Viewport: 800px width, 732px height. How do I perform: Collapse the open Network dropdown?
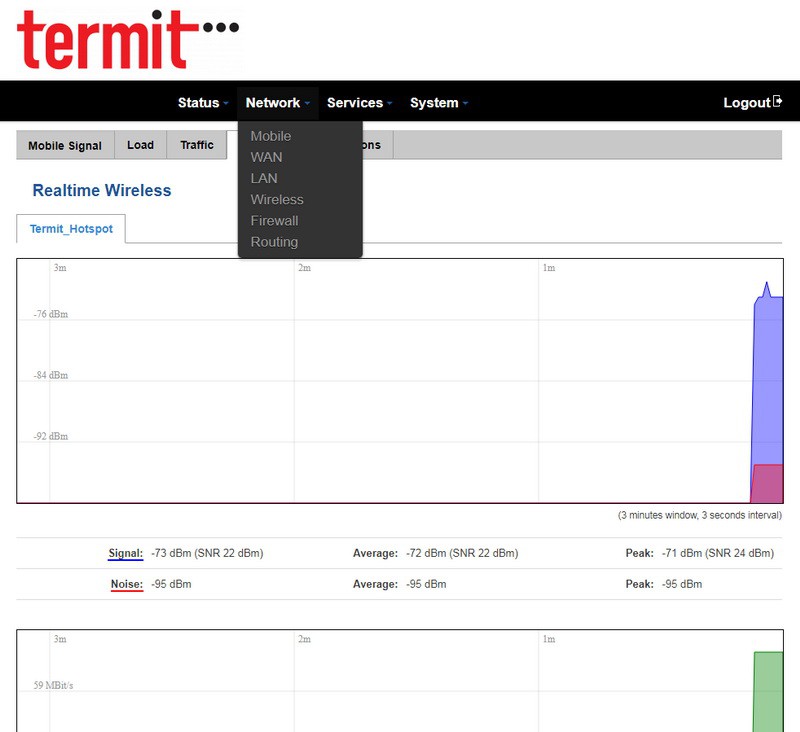(x=277, y=103)
